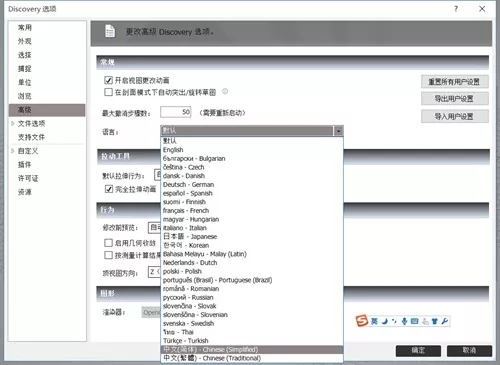Select Nederlands - Dutch from list
This screenshot has height=365, width=500.
click(x=252, y=263)
